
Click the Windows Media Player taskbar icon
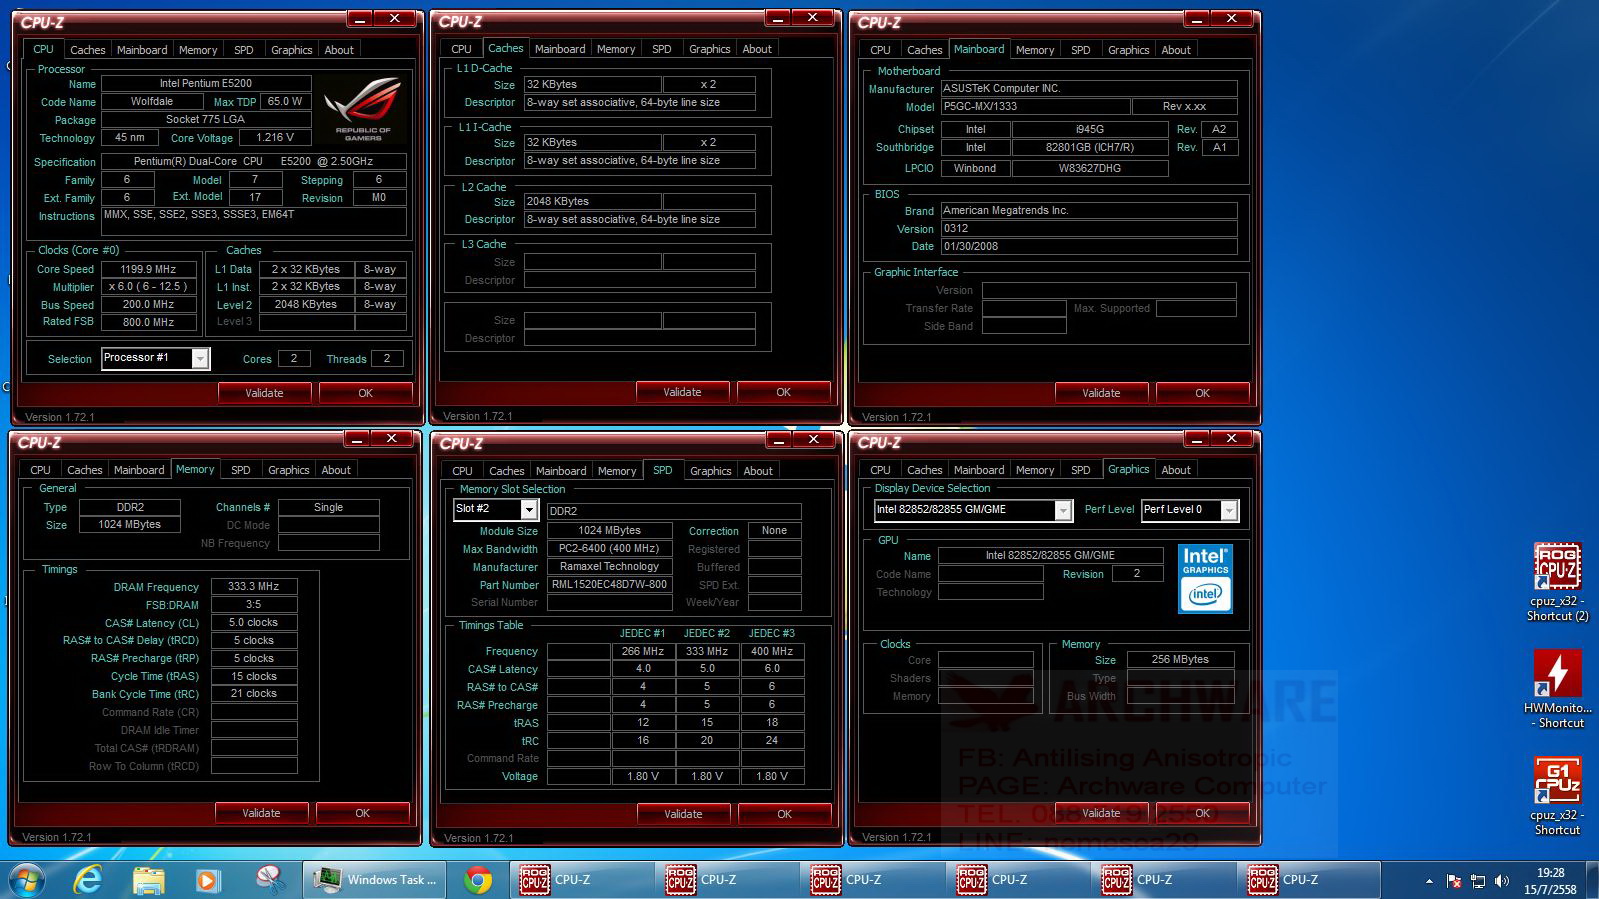(208, 880)
